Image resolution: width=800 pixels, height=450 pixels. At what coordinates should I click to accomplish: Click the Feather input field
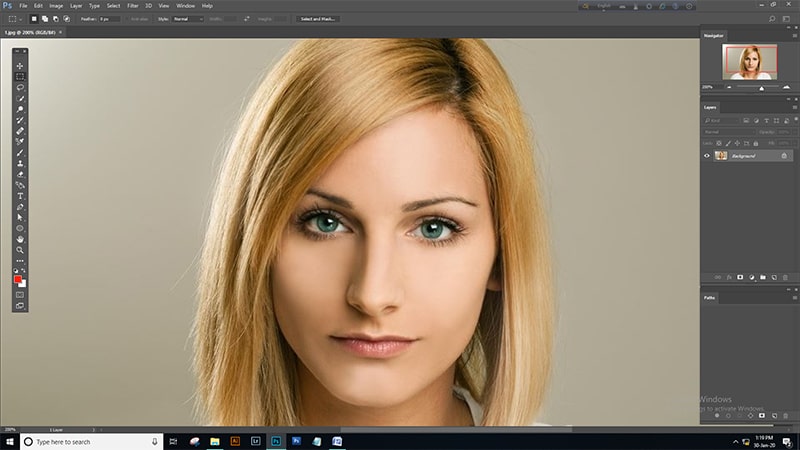pos(109,19)
